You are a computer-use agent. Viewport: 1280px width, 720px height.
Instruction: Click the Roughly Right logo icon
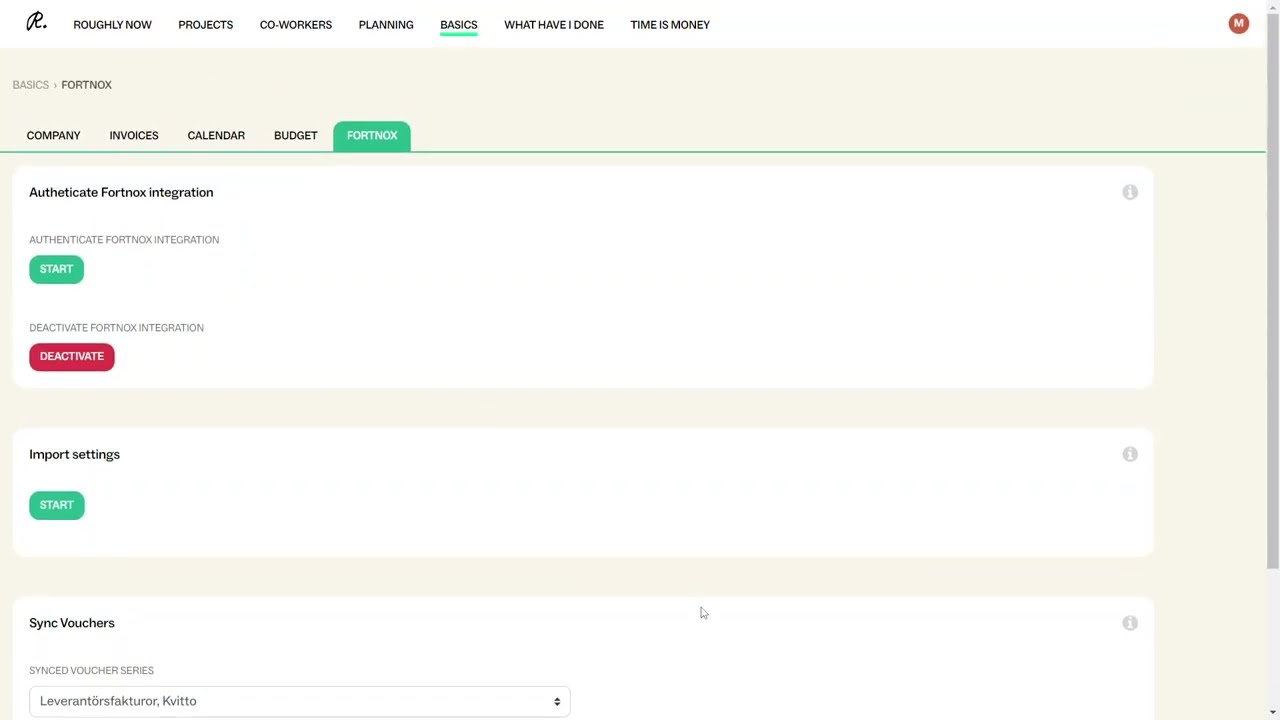36,21
